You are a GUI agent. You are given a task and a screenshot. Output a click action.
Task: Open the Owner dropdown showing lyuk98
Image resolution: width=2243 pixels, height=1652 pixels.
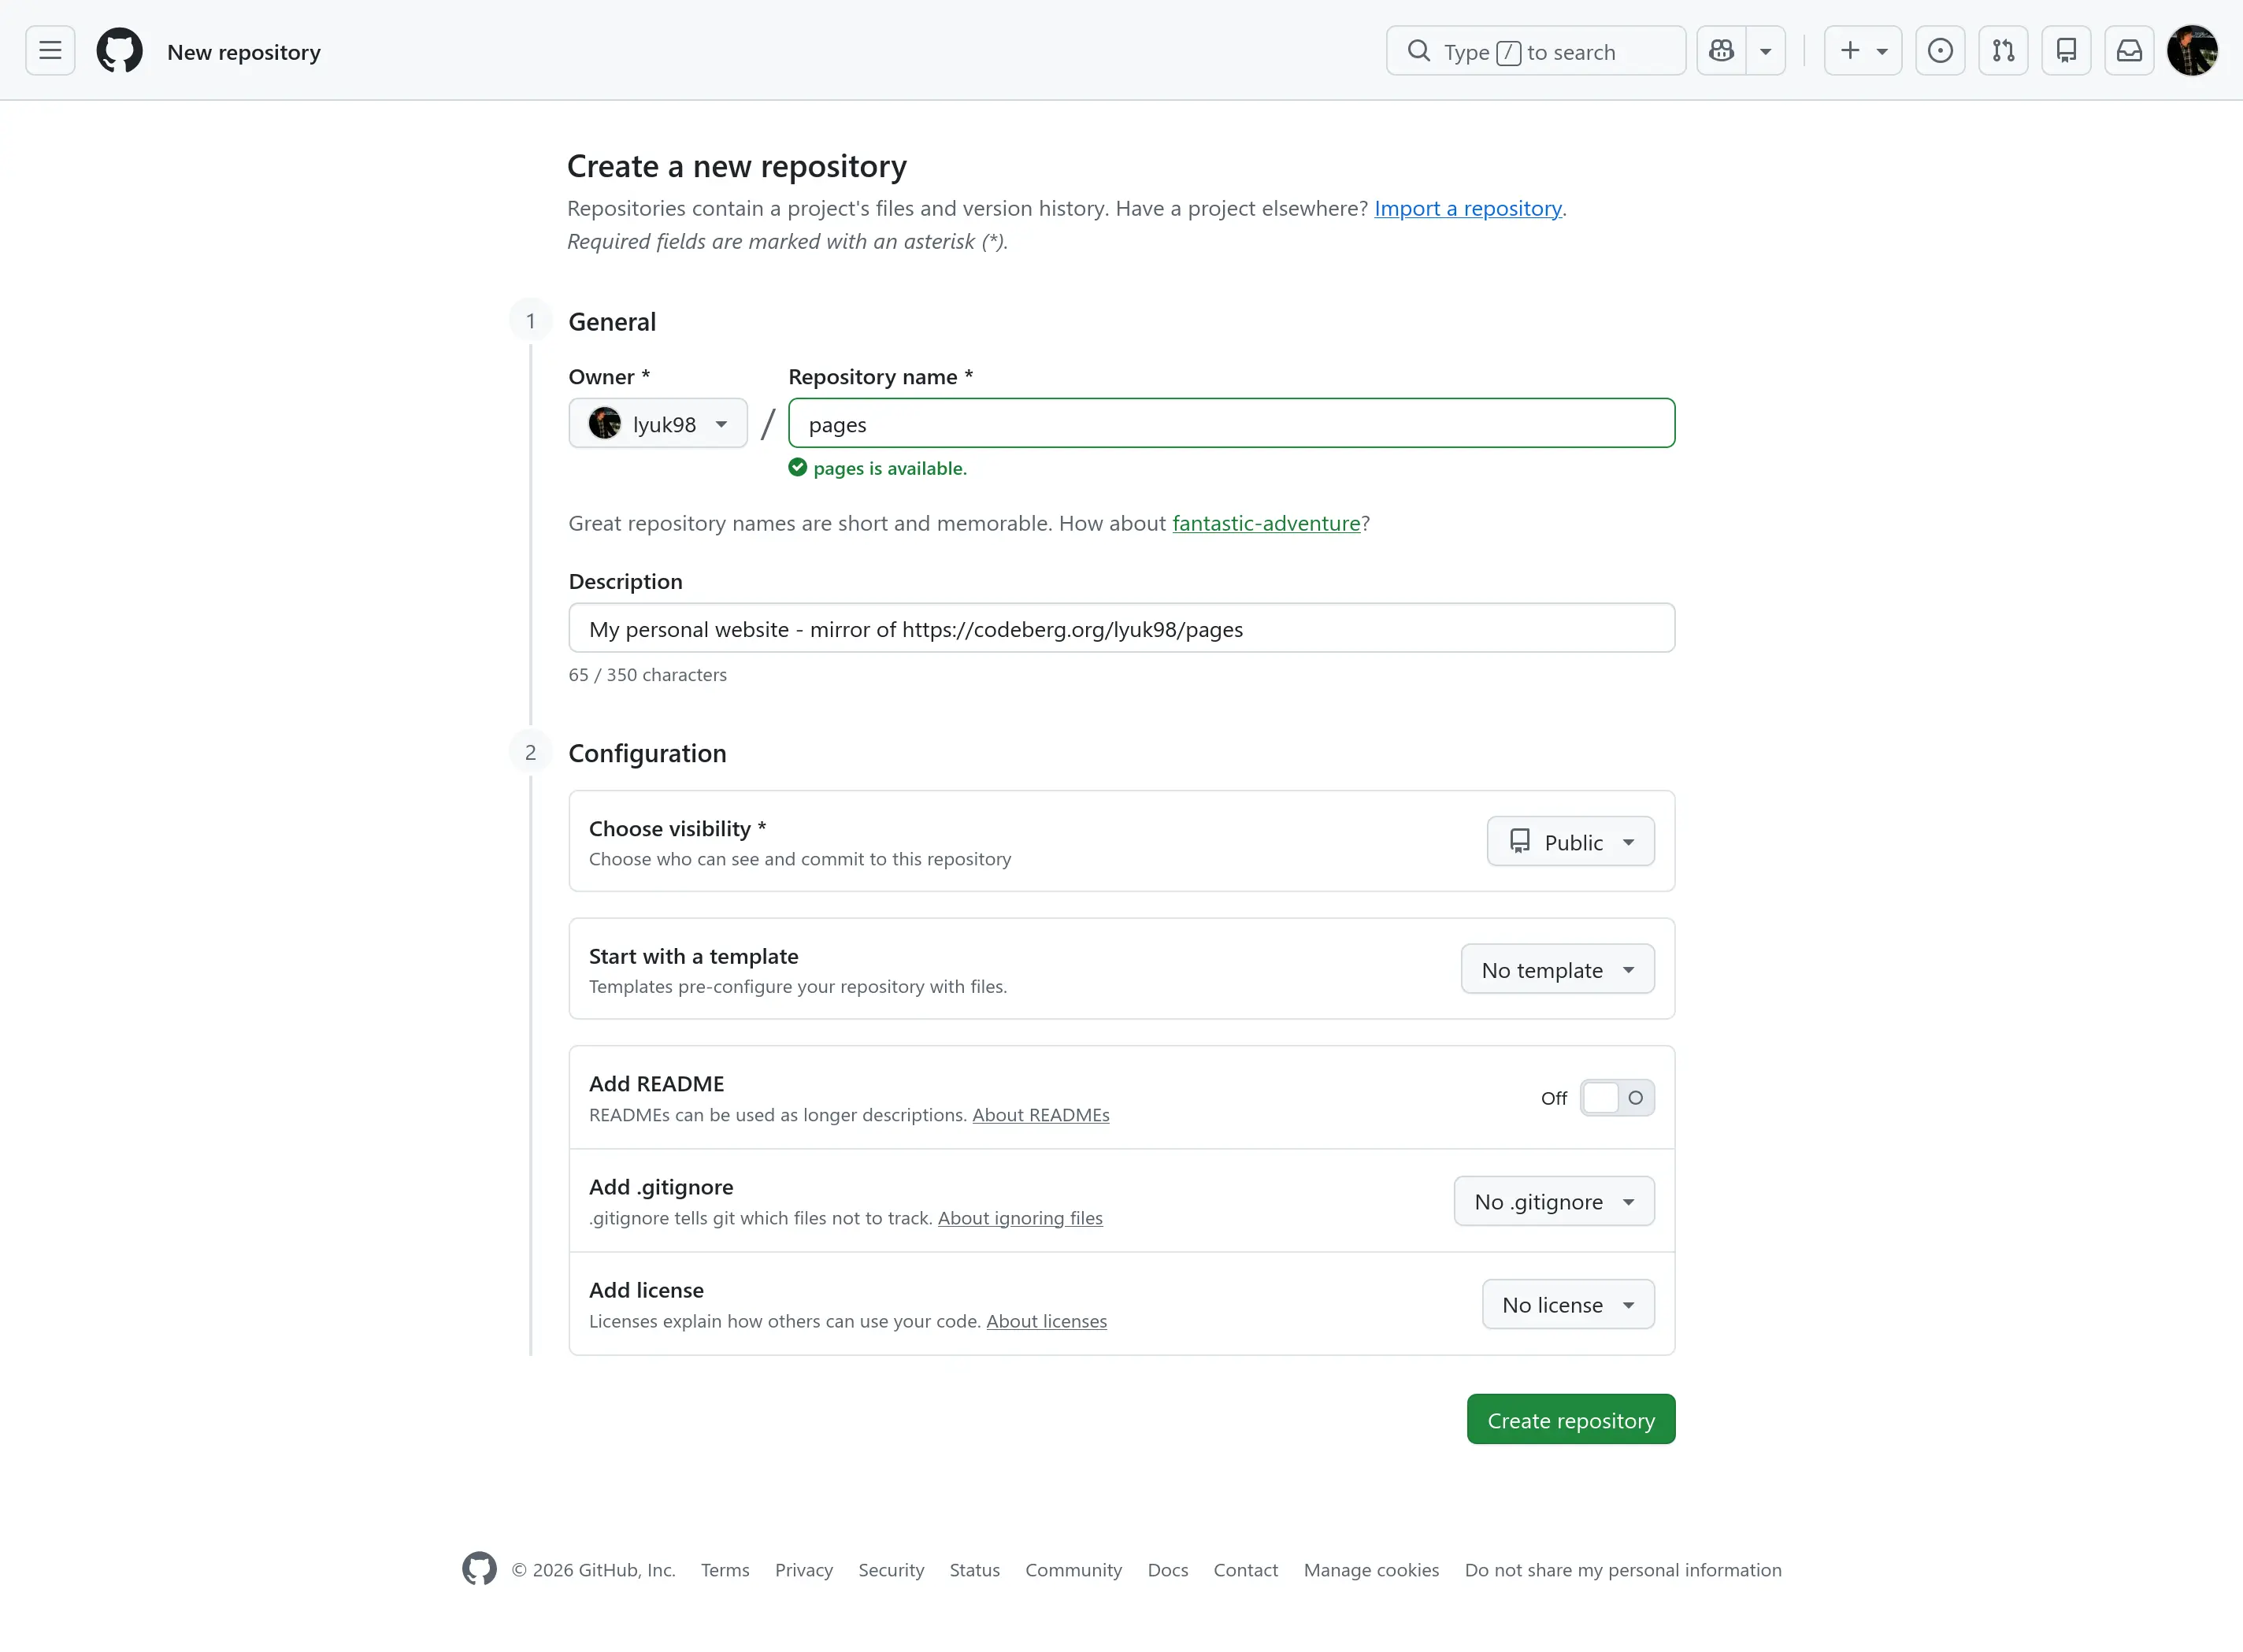[657, 423]
